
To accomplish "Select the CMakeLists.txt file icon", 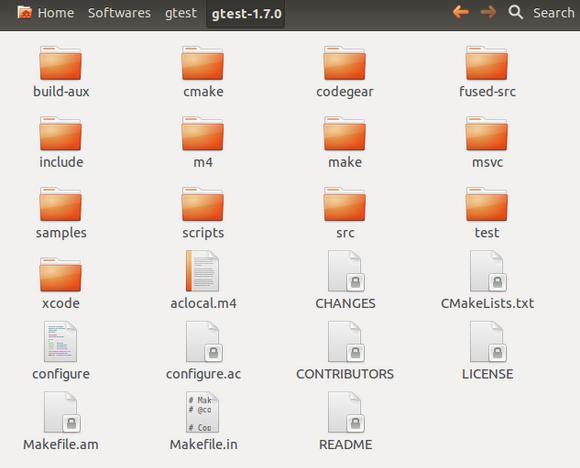I will pyautogui.click(x=488, y=271).
